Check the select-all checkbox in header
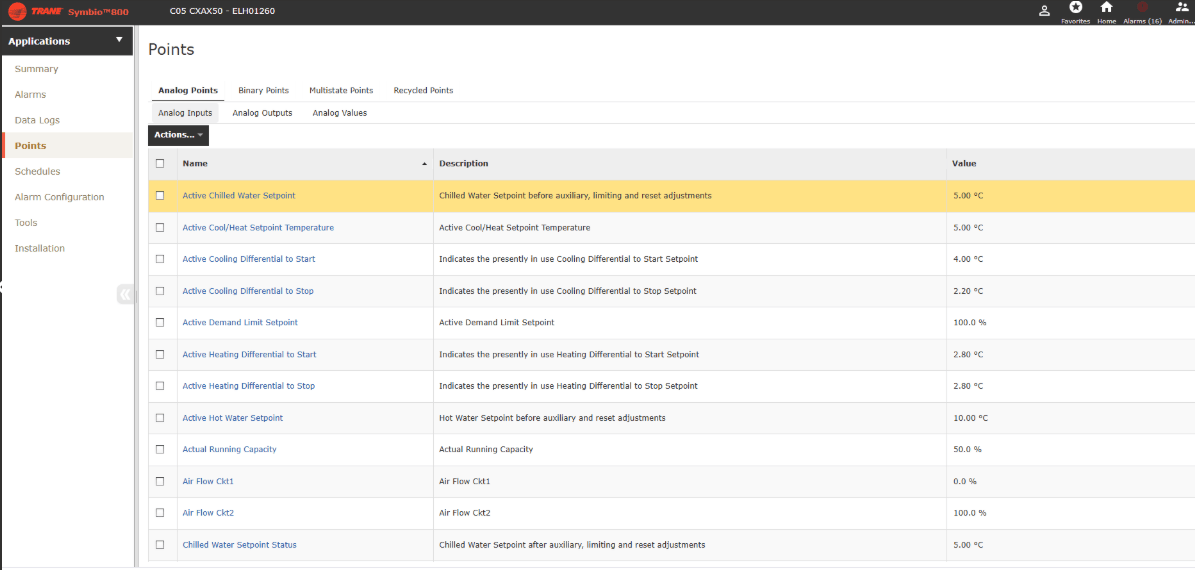Image resolution: width=1195 pixels, height=570 pixels. (160, 163)
